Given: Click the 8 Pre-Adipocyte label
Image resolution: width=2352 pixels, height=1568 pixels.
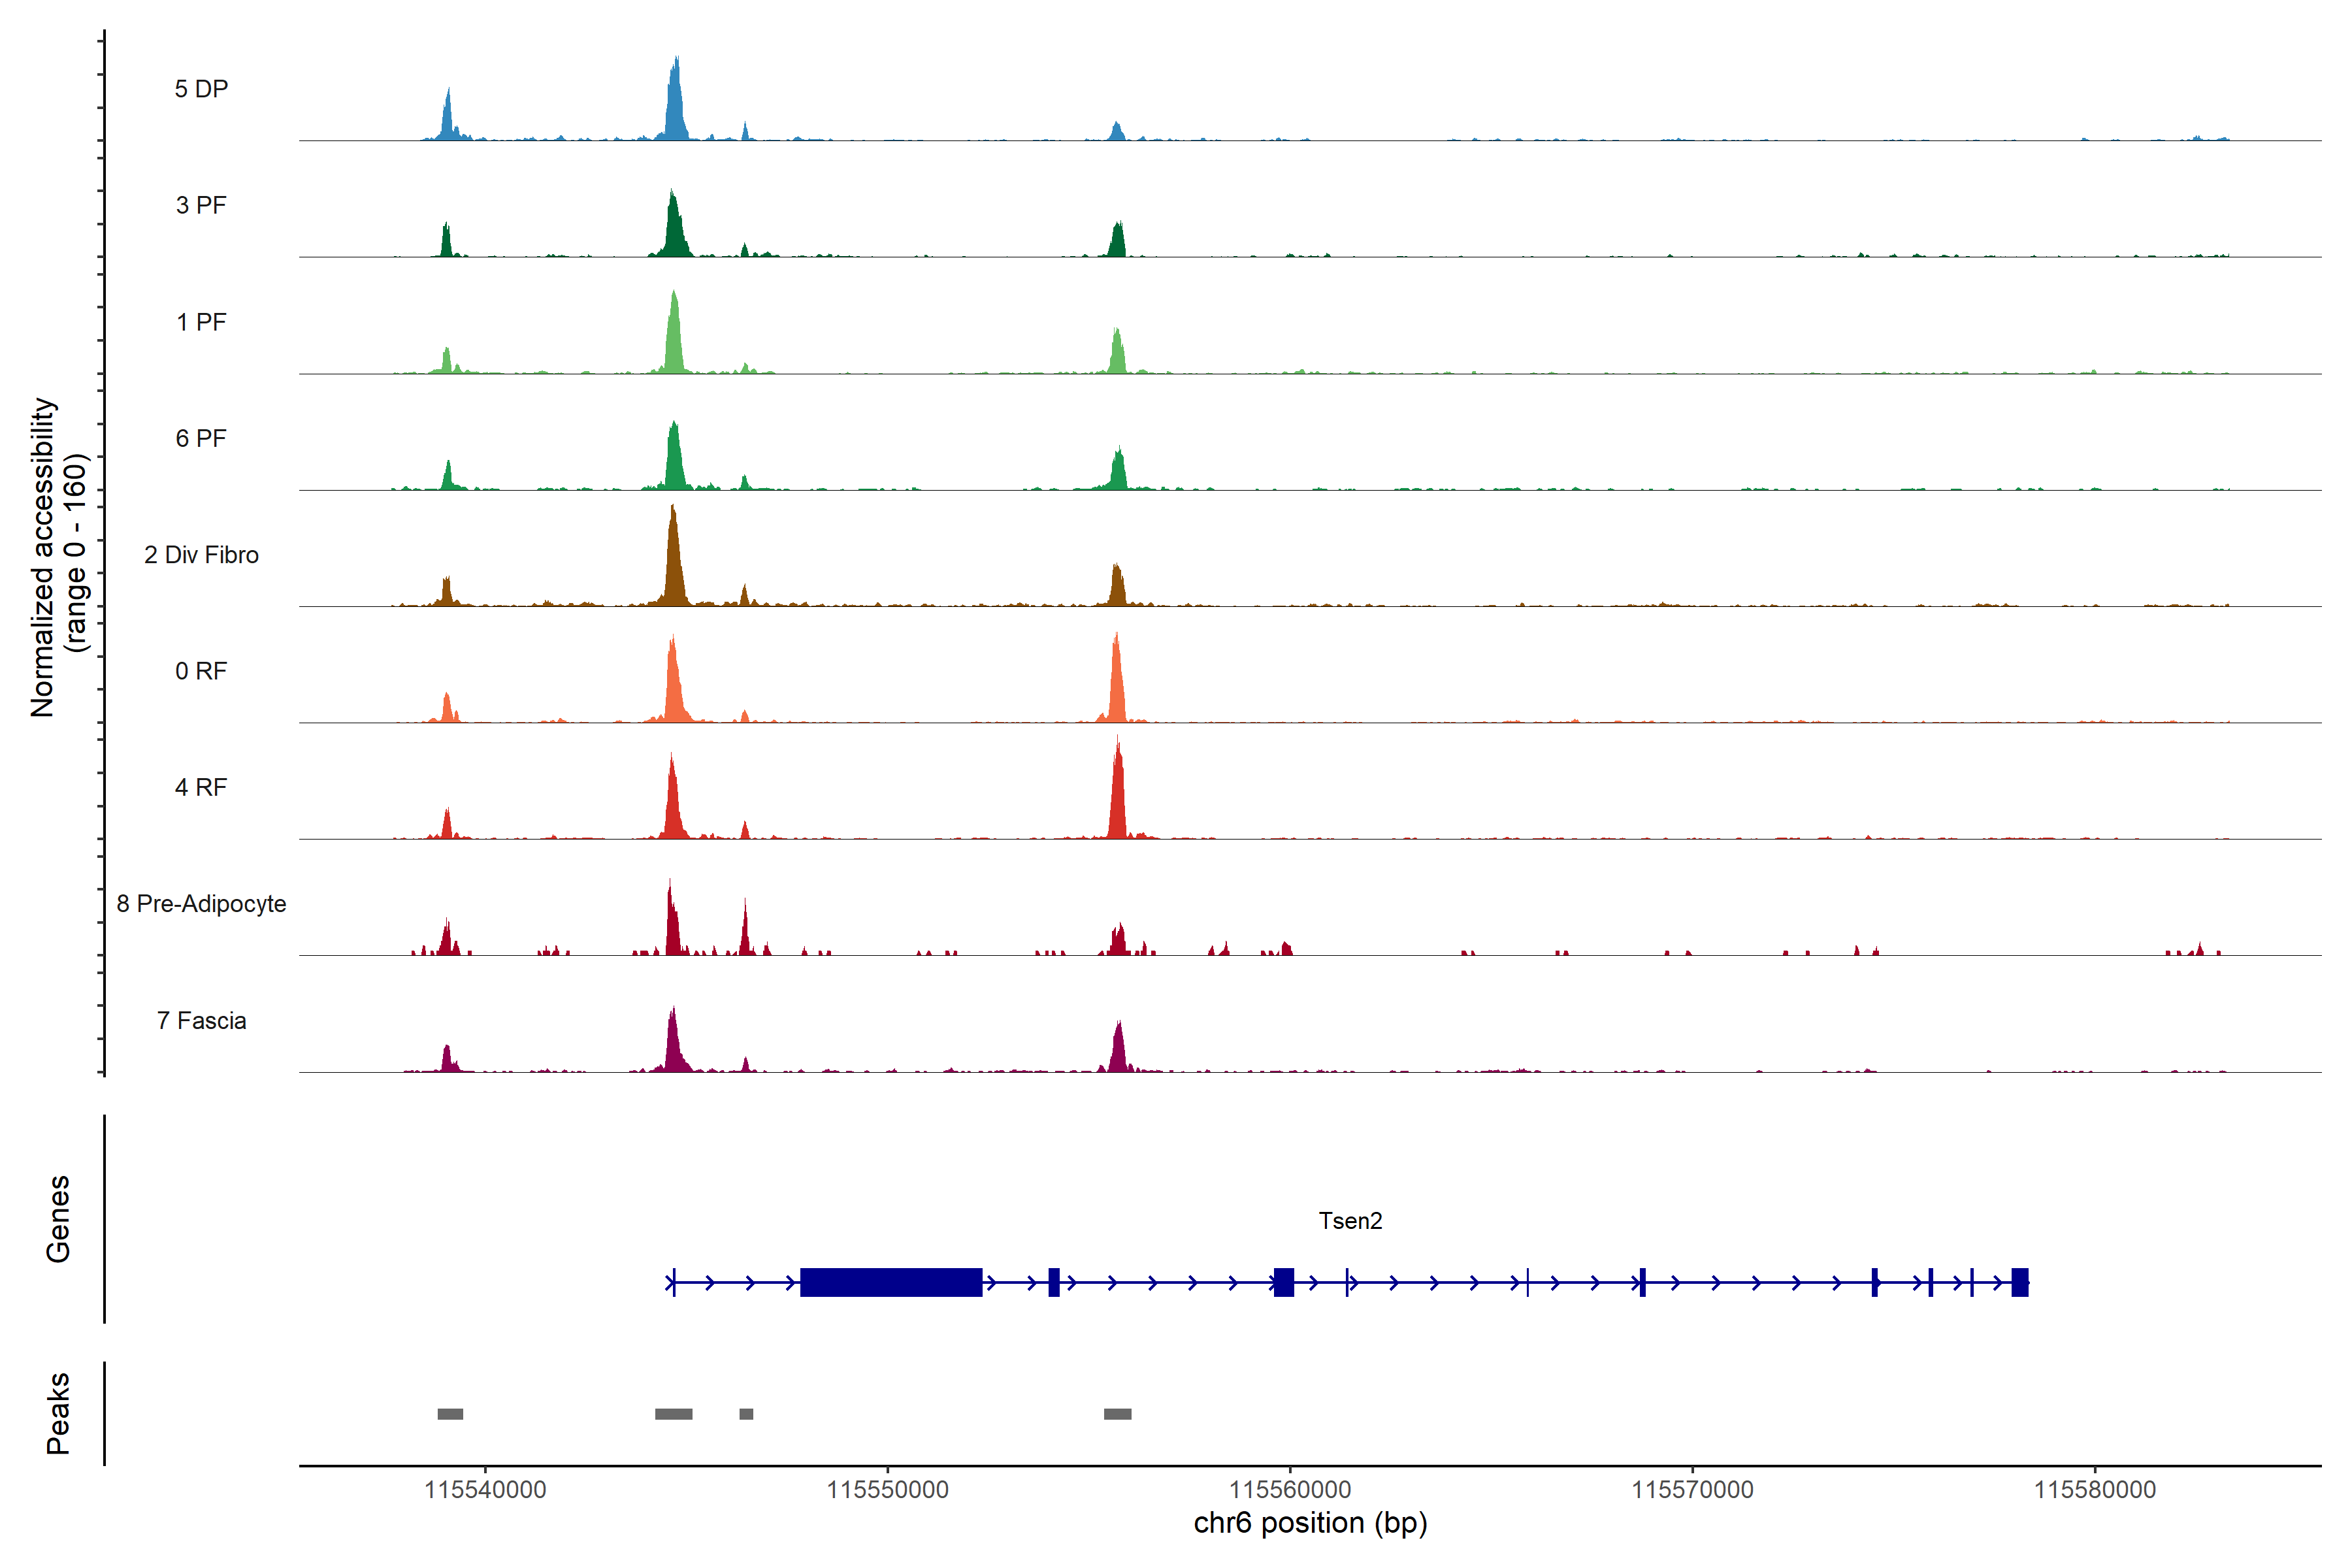Looking at the screenshot, I should click(201, 904).
